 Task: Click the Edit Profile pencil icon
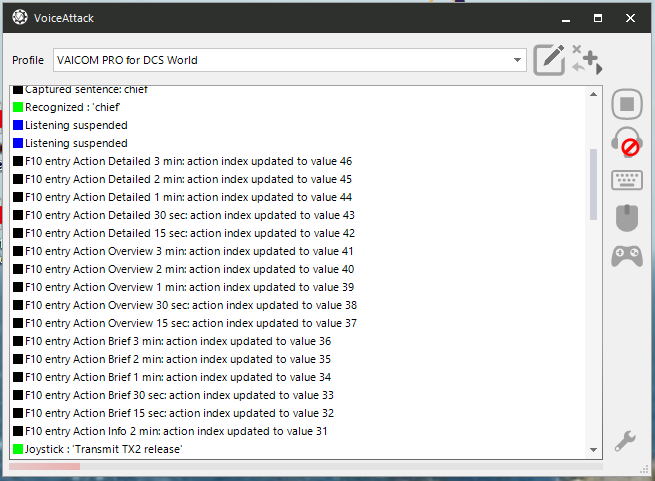[549, 60]
